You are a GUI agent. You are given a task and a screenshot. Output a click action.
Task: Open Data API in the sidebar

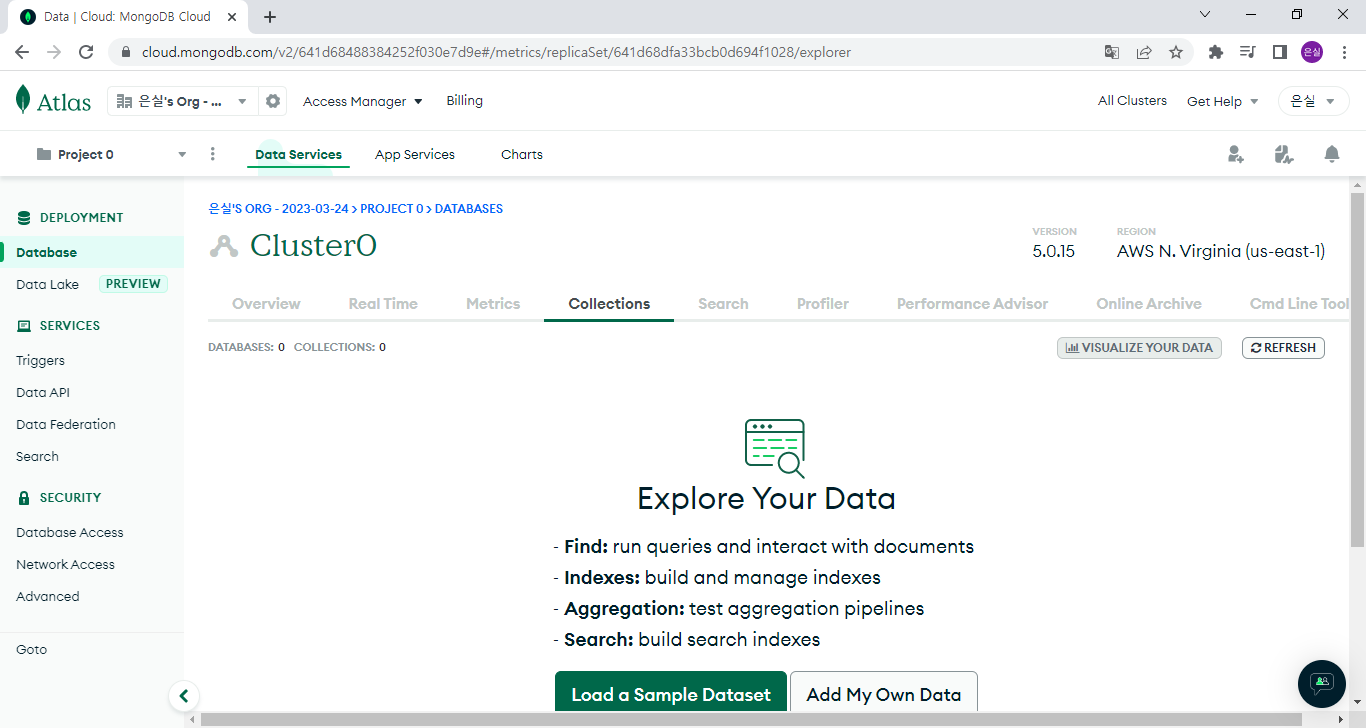click(43, 392)
